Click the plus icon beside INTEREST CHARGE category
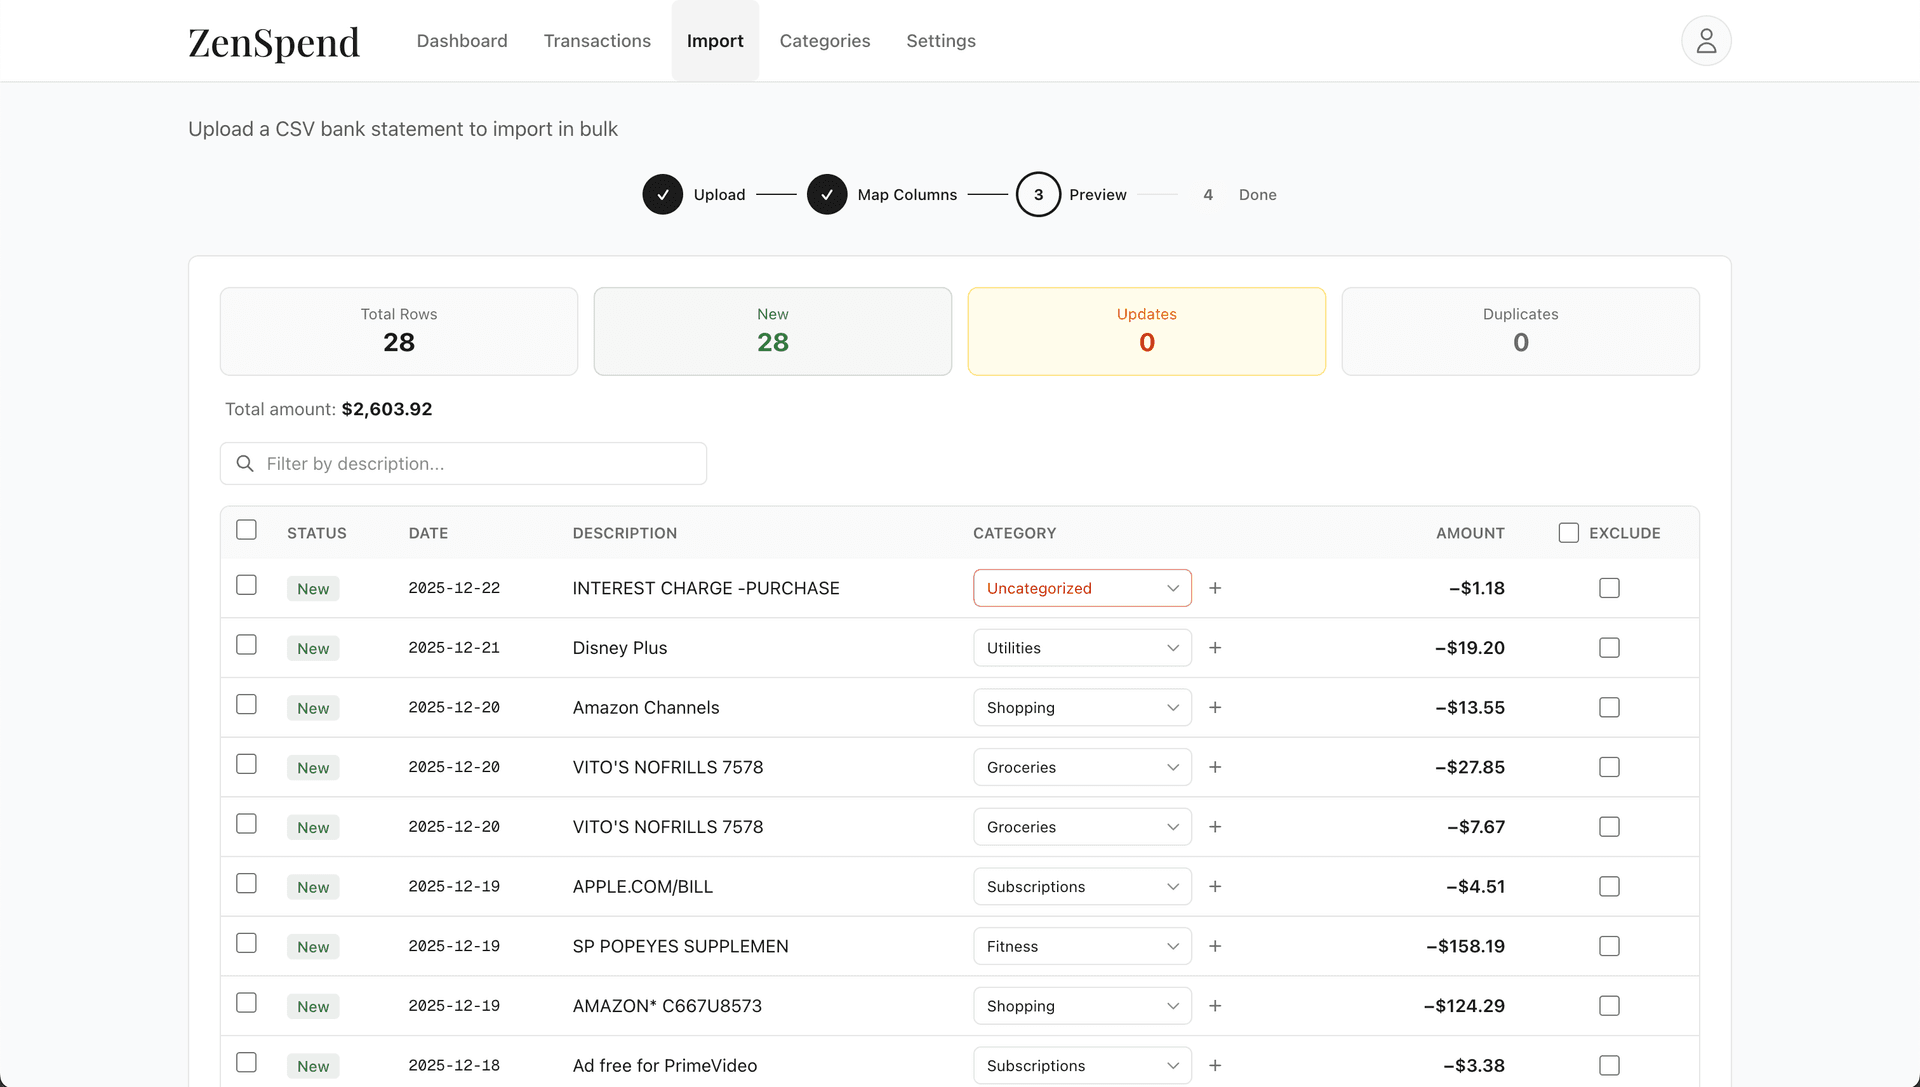 tap(1215, 588)
